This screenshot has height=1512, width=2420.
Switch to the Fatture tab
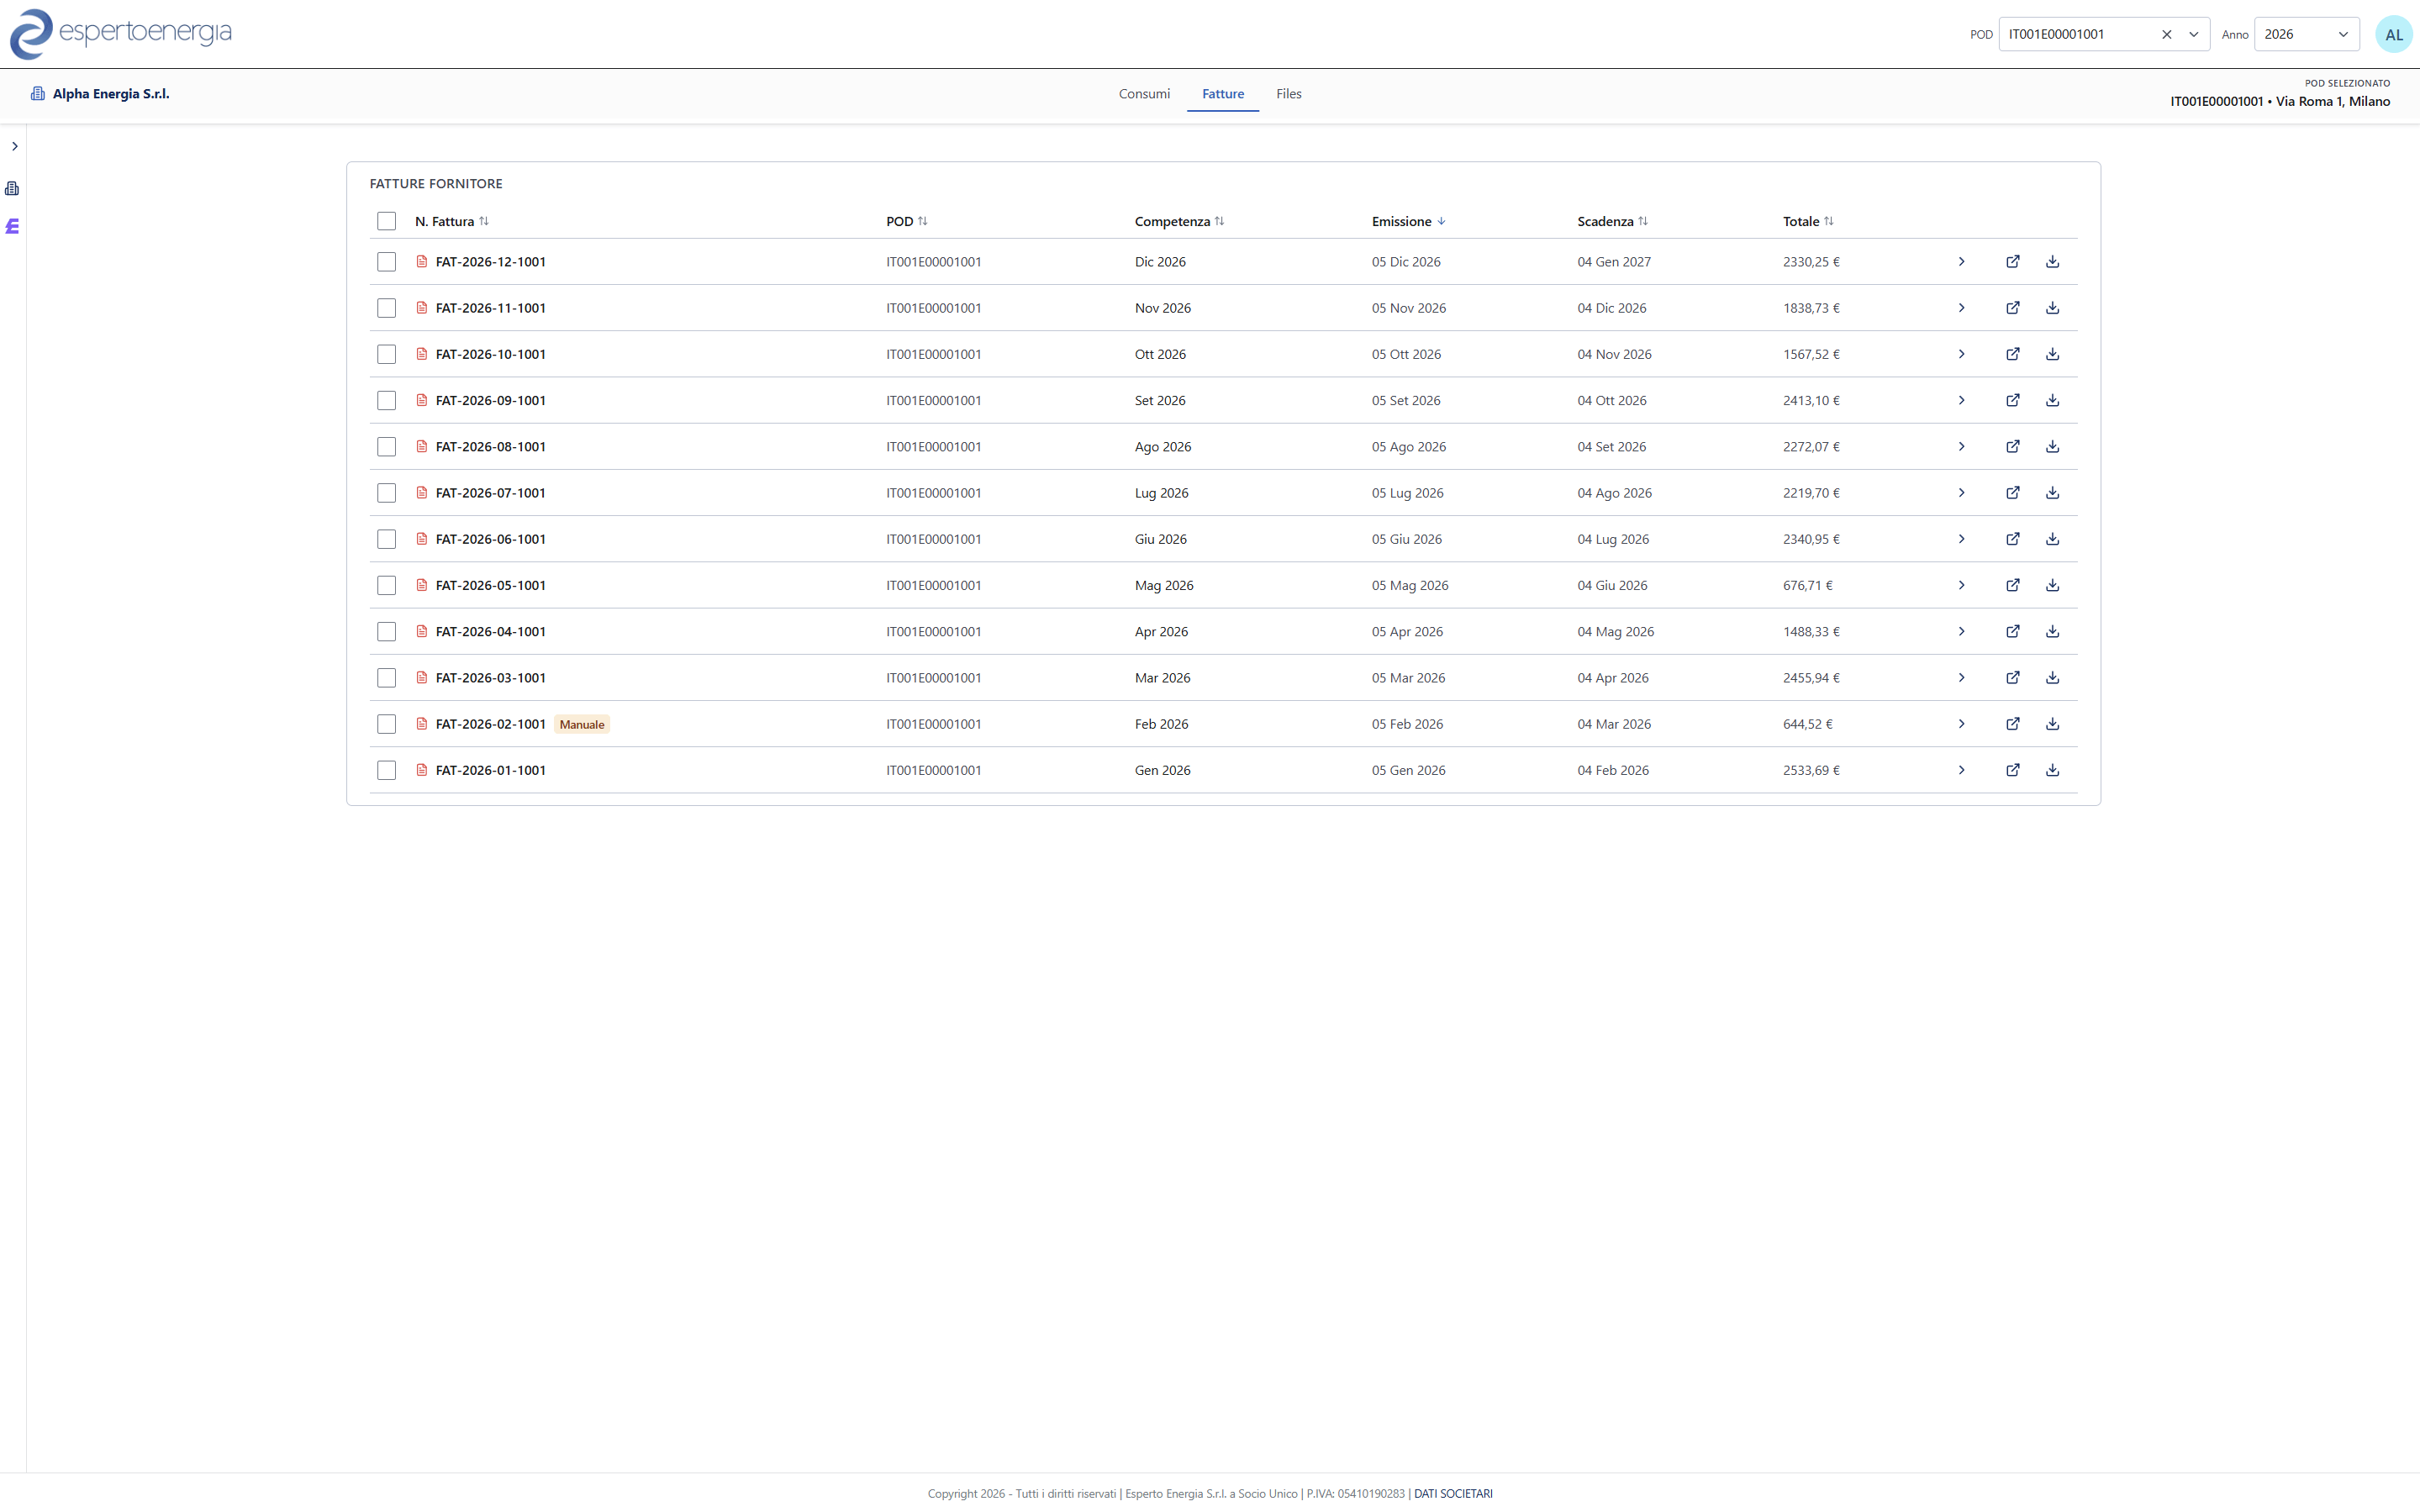click(x=1222, y=94)
